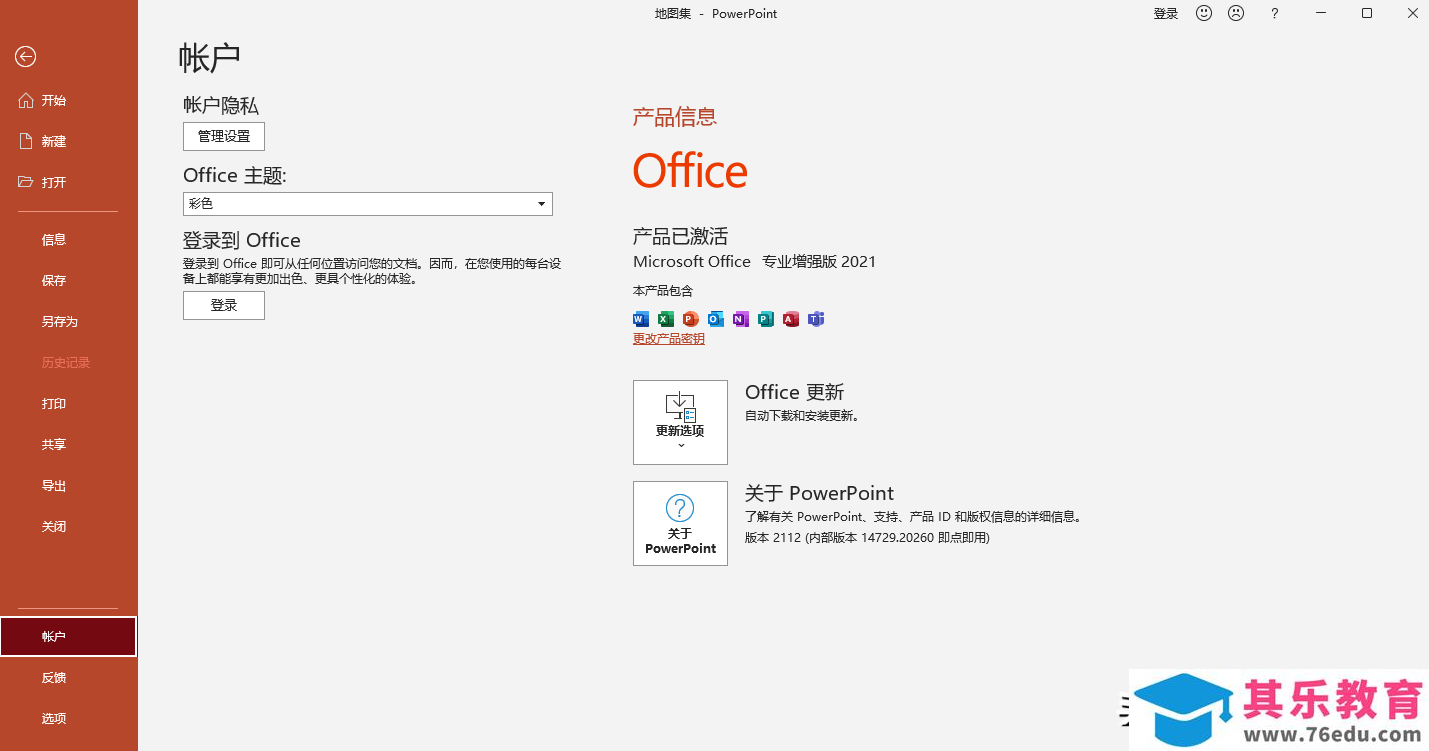Screen dimensions: 1429x751
Task: Click the Access product icon
Action: [791, 319]
